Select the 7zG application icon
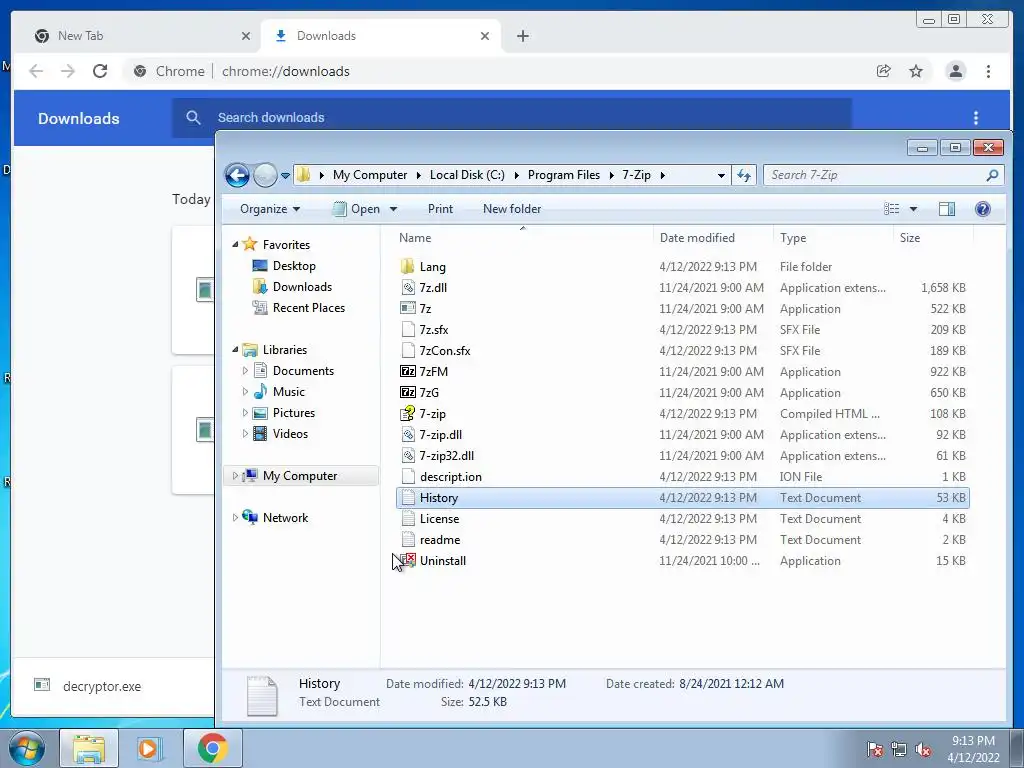Image resolution: width=1024 pixels, height=768 pixels. (408, 392)
